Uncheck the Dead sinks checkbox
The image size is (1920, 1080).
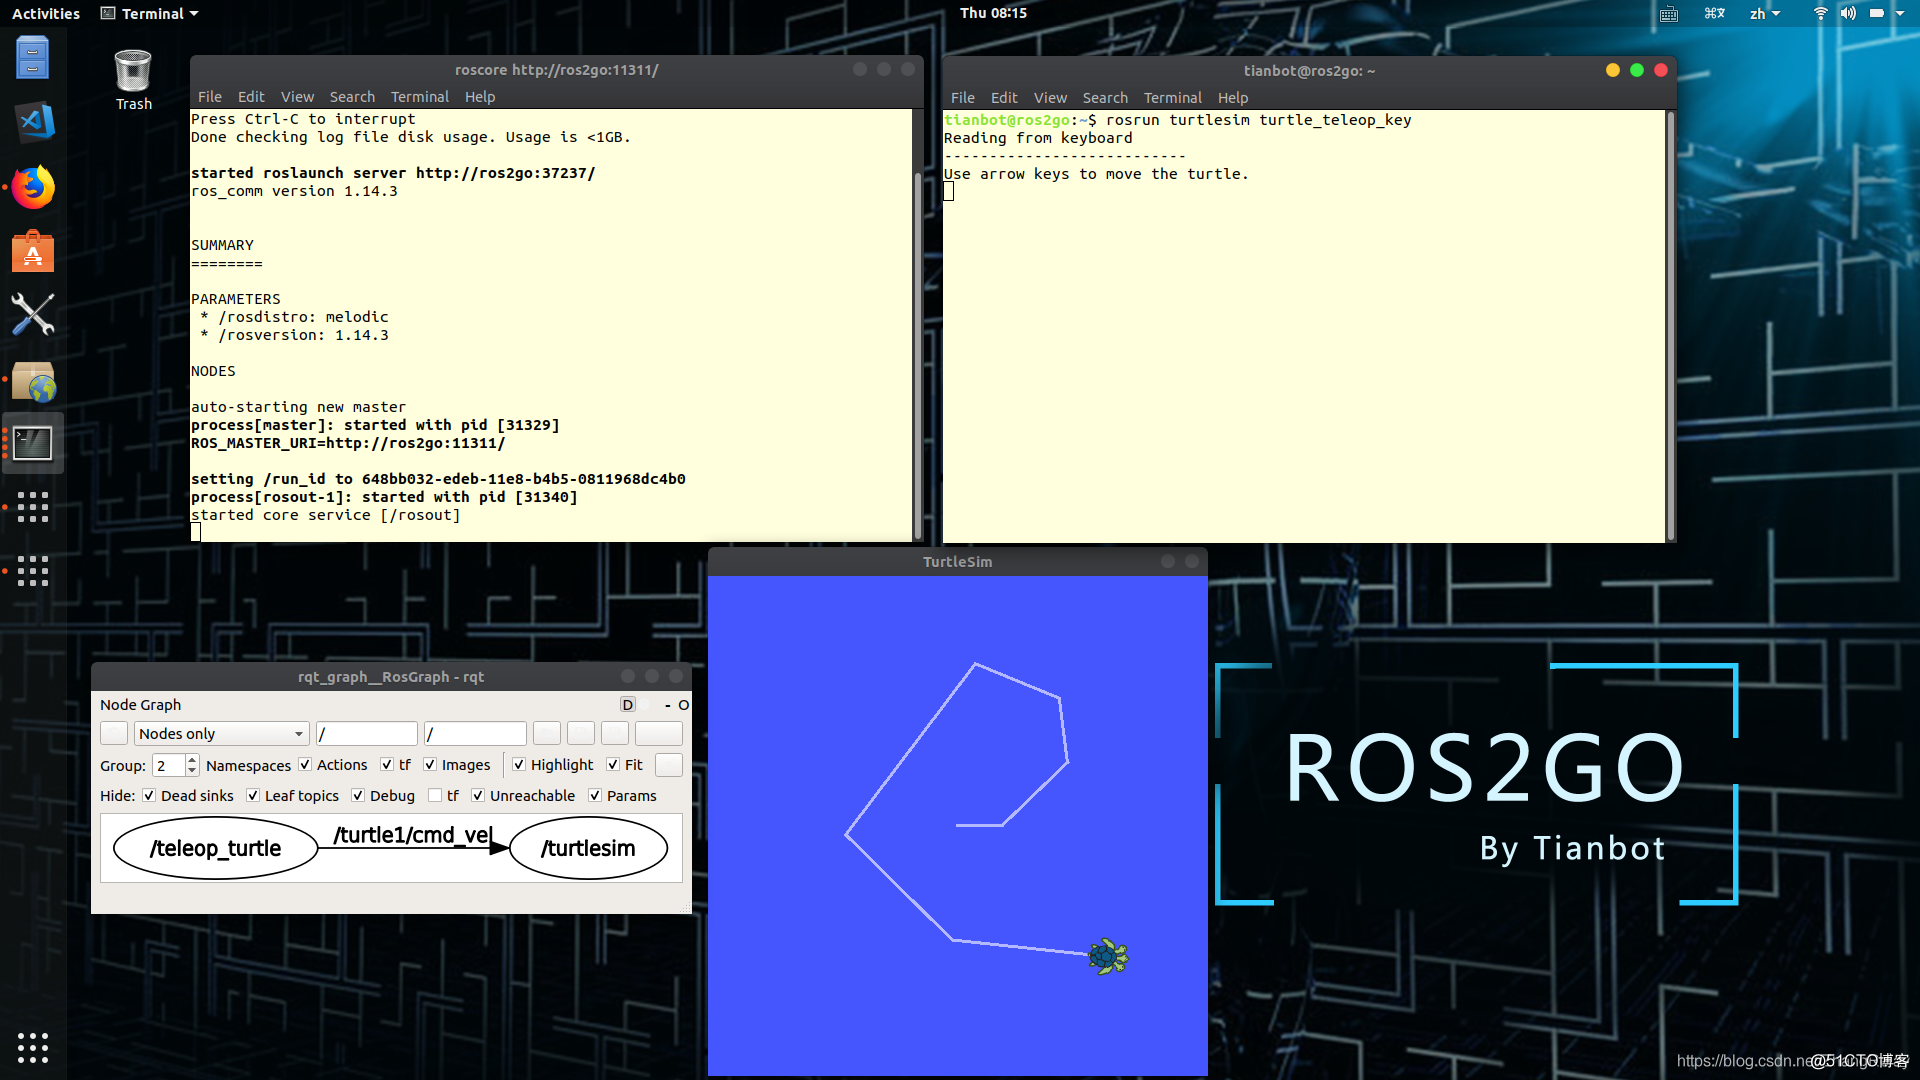click(149, 796)
